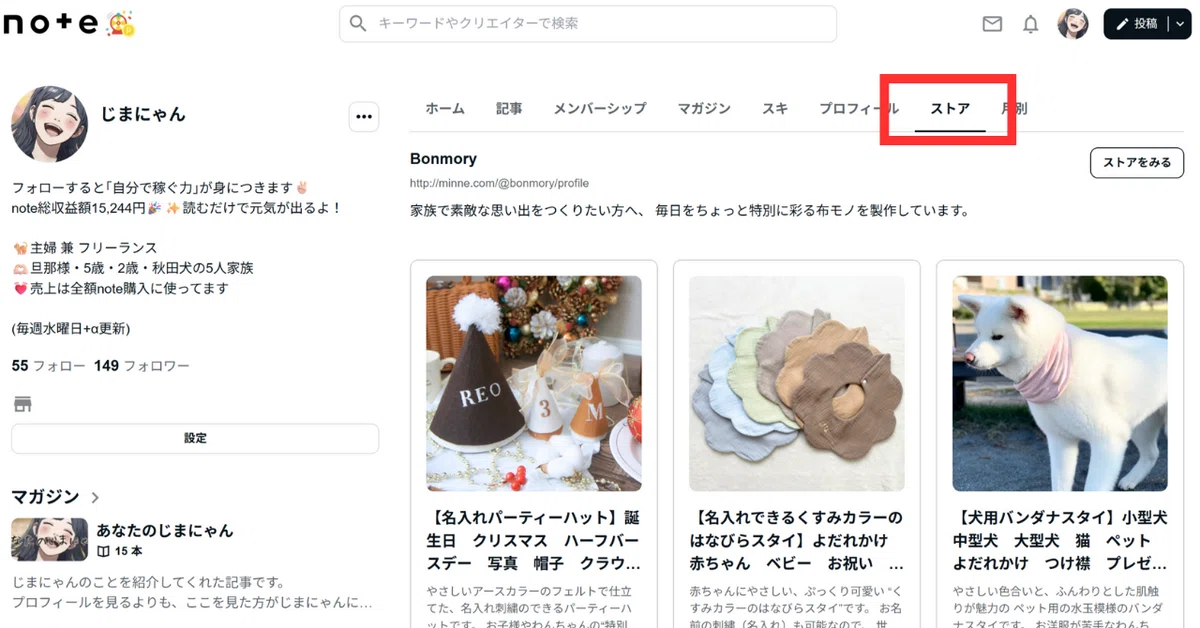The width and height of the screenshot is (1200, 628).
Task: Open the white dog bandana product image
Action: [1060, 383]
